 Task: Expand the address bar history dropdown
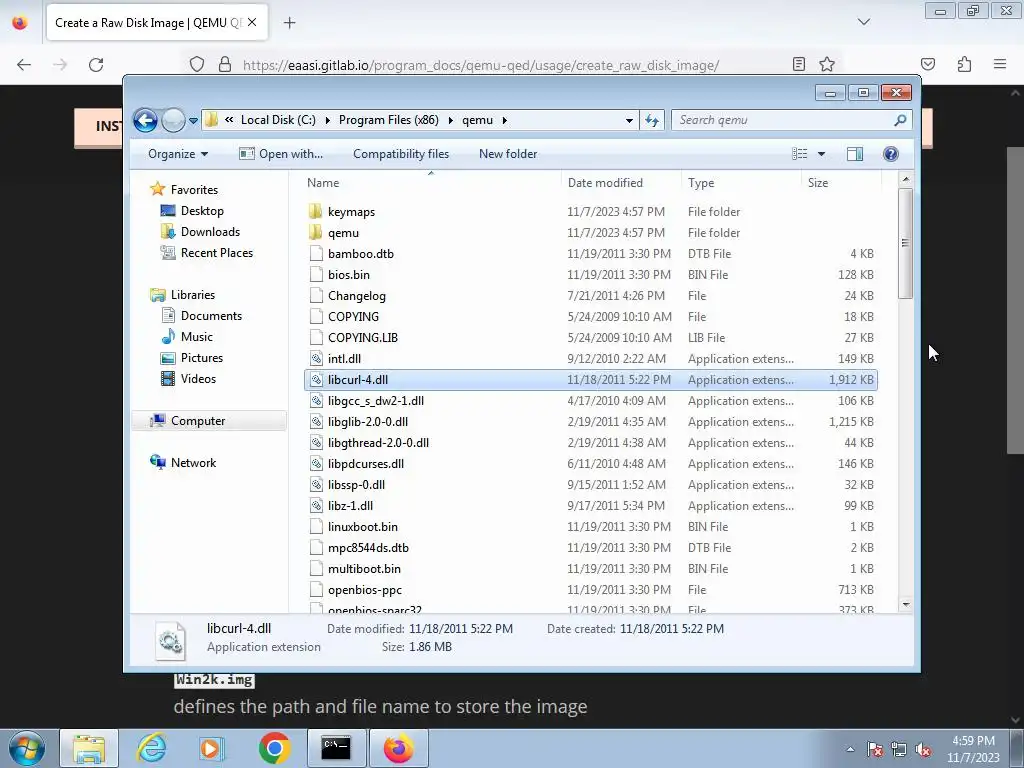pos(629,121)
